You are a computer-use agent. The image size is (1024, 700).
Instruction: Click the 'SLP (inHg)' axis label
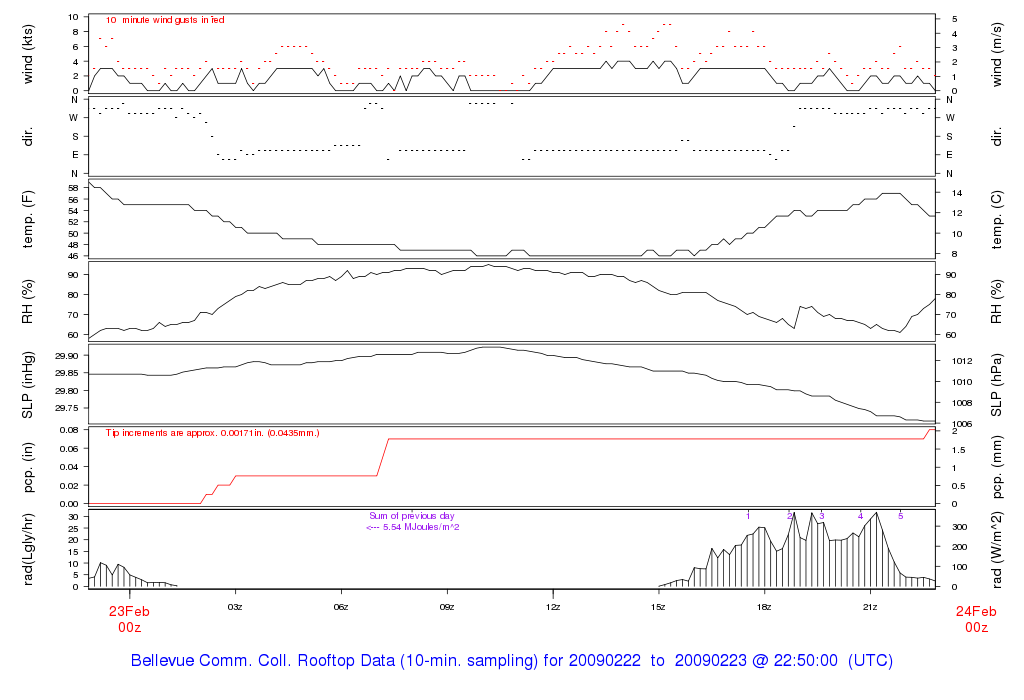(x=27, y=385)
